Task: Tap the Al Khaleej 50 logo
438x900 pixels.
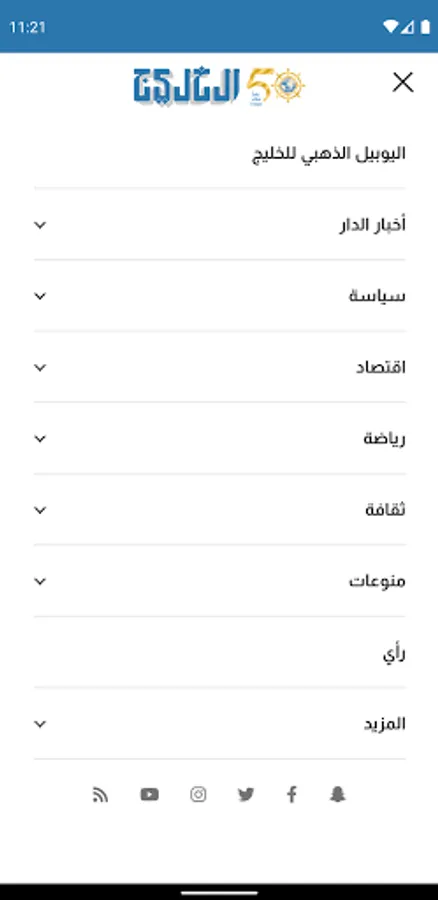Action: [x=219, y=86]
